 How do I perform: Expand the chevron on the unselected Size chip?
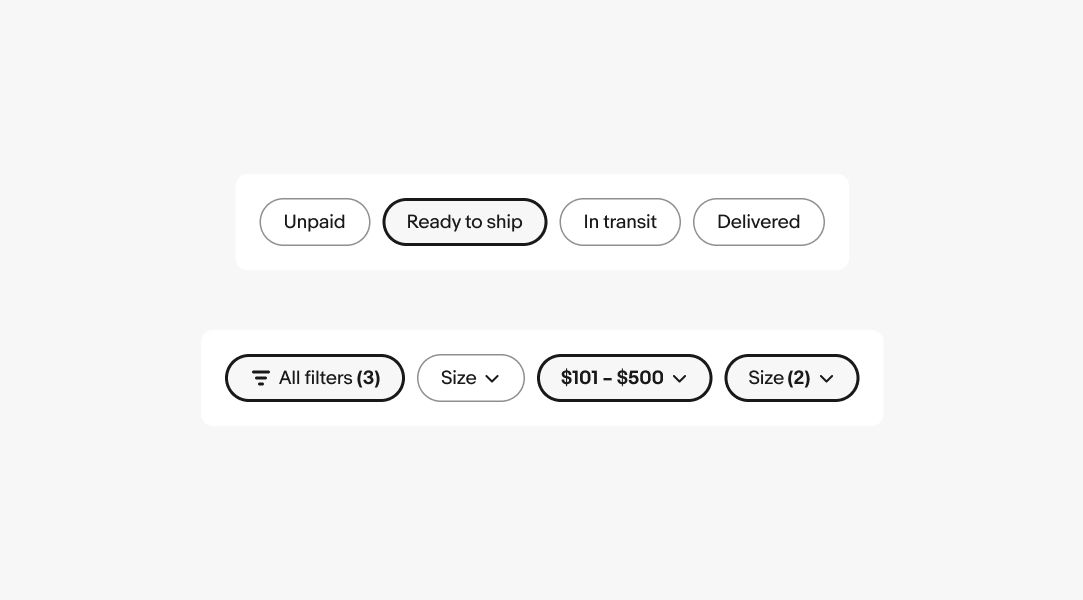tap(492, 379)
